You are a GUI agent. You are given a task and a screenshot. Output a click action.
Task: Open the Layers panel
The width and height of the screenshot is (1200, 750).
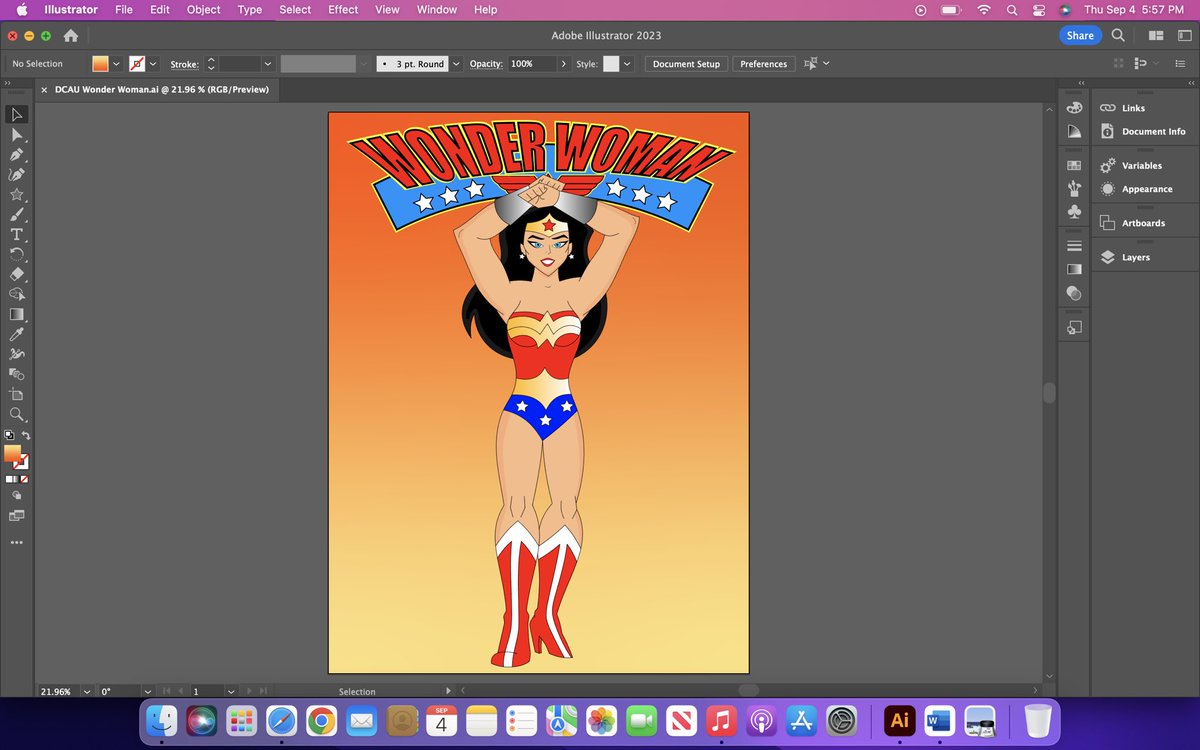(1135, 257)
